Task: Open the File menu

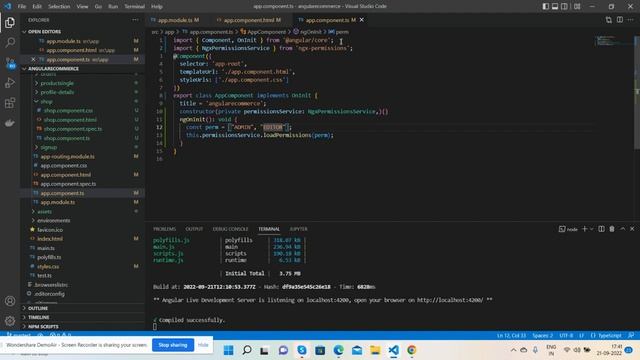Action: [22, 7]
